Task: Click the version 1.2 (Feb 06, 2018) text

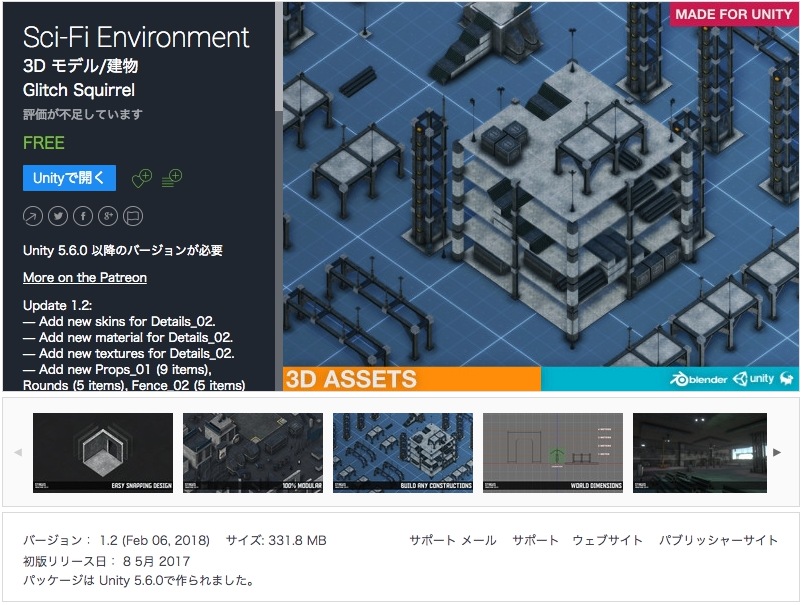Action: (x=116, y=540)
